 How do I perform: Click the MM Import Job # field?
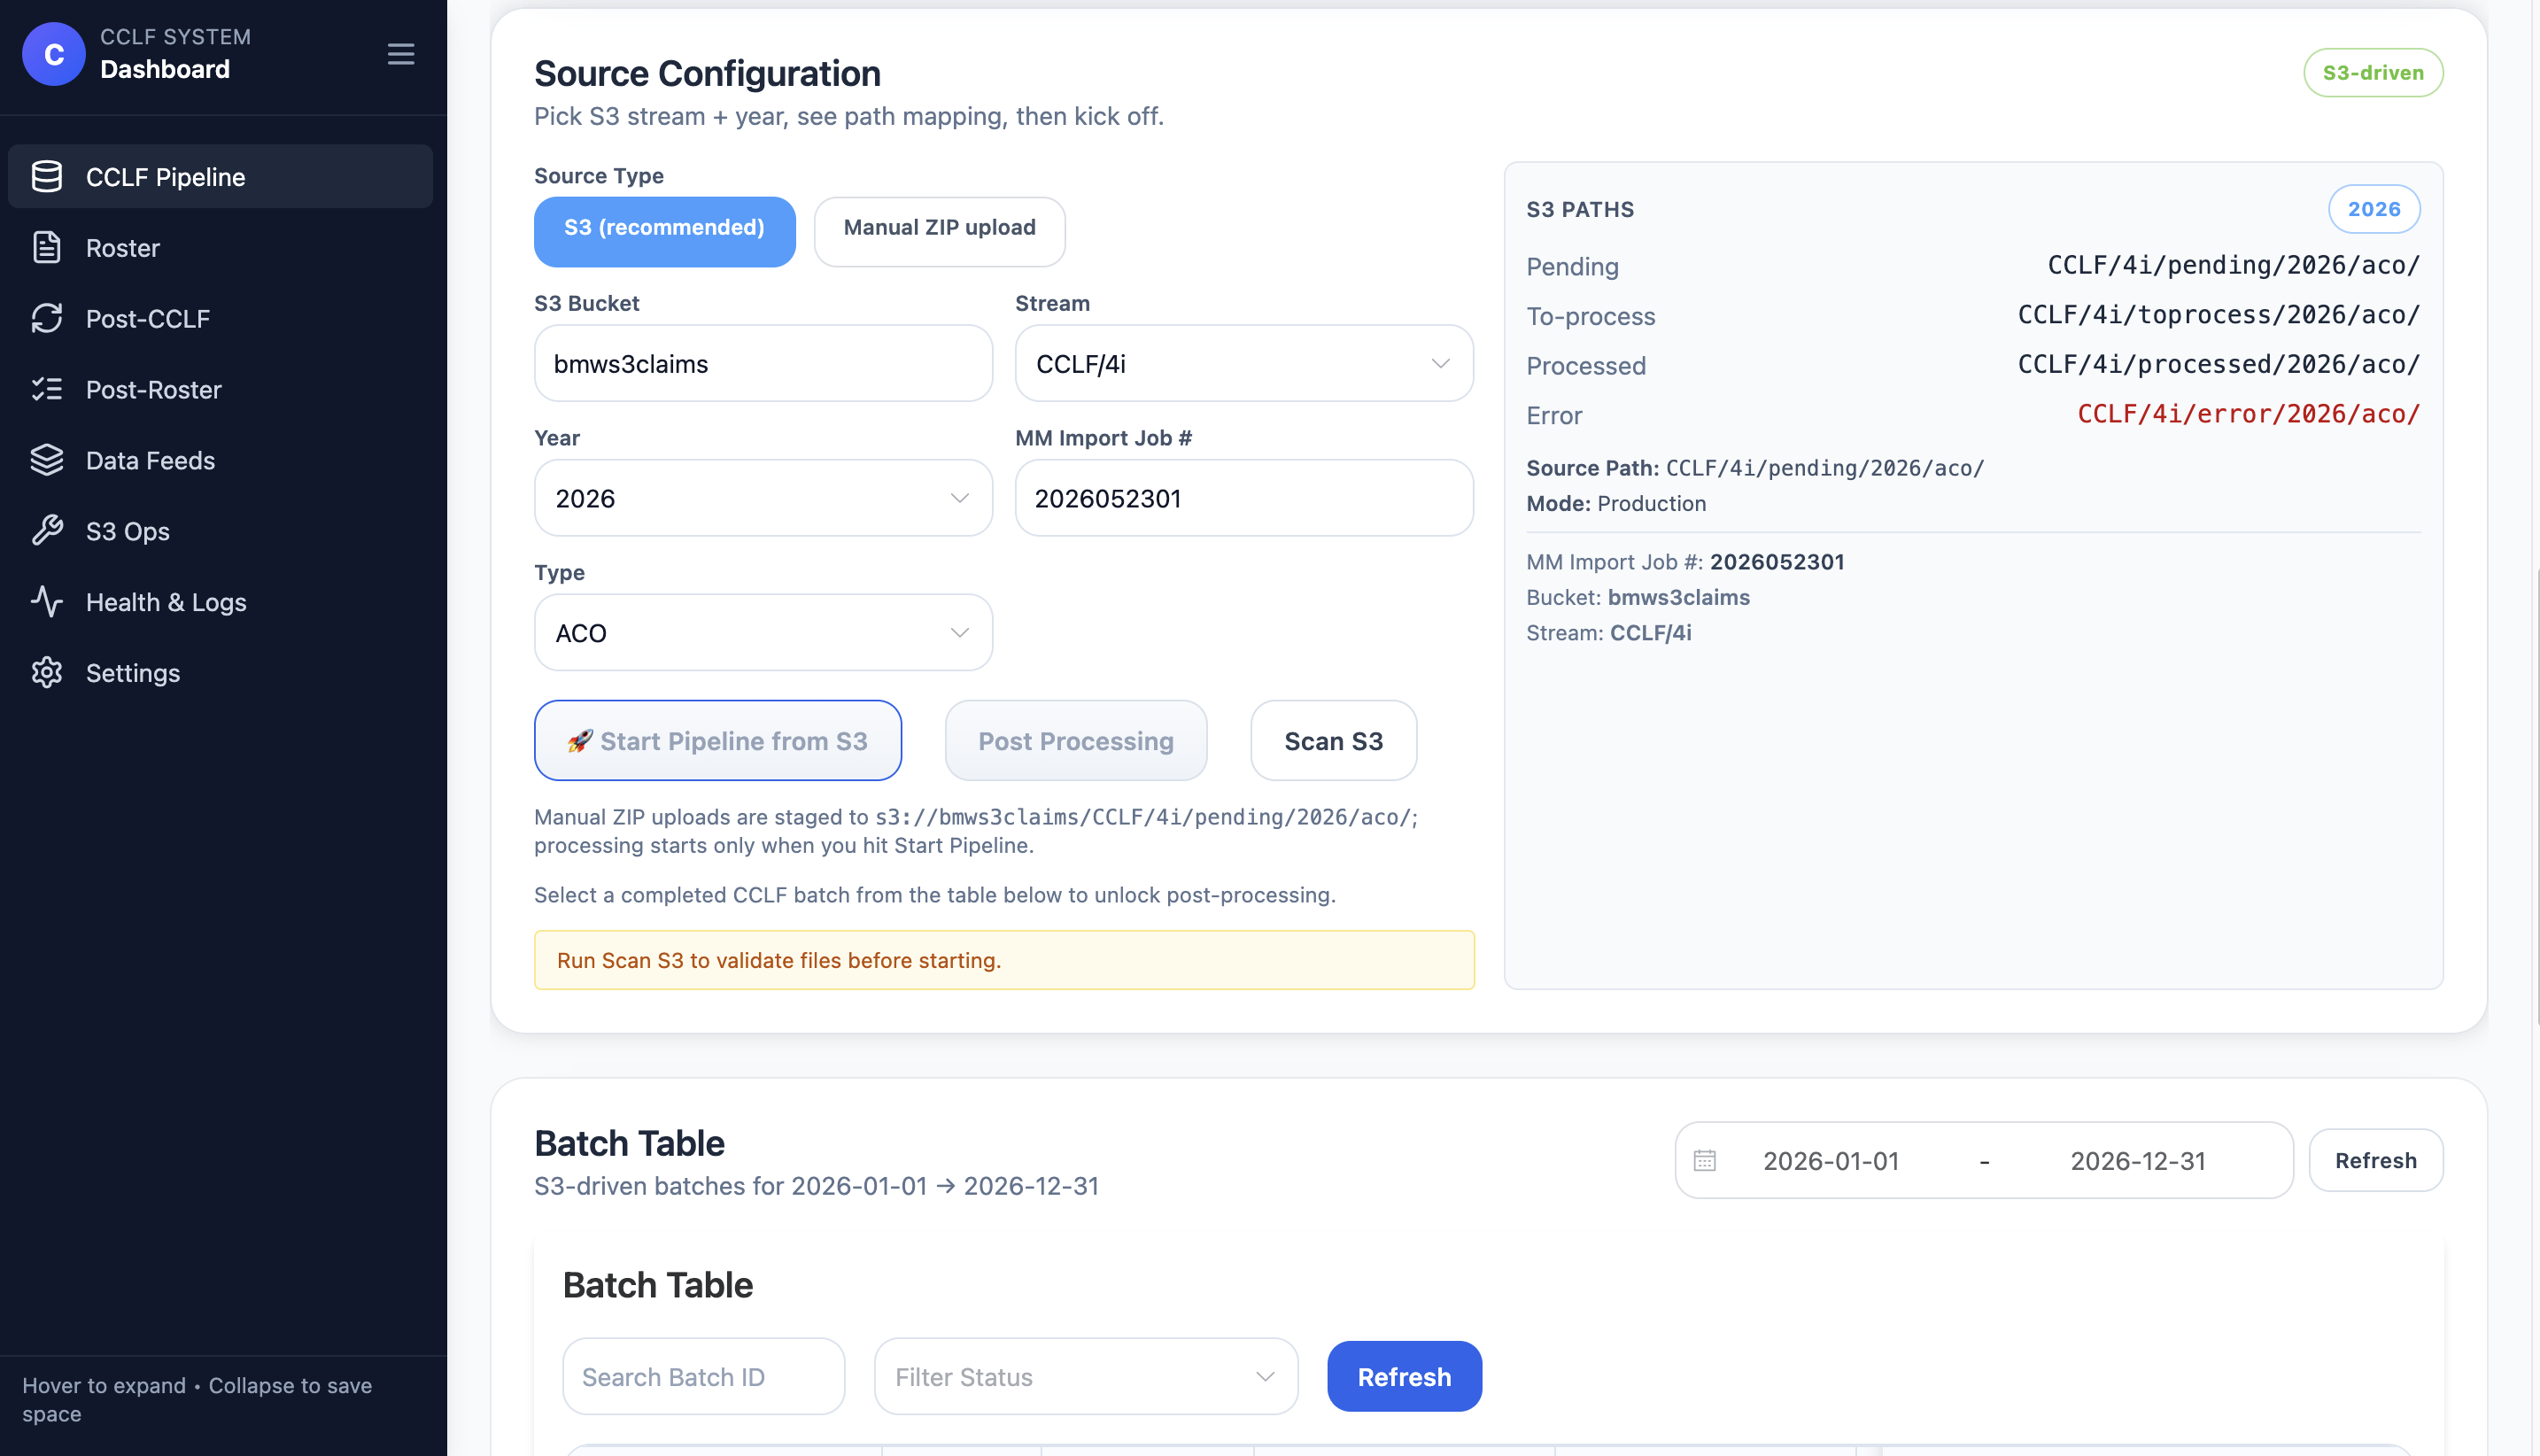click(x=1244, y=498)
